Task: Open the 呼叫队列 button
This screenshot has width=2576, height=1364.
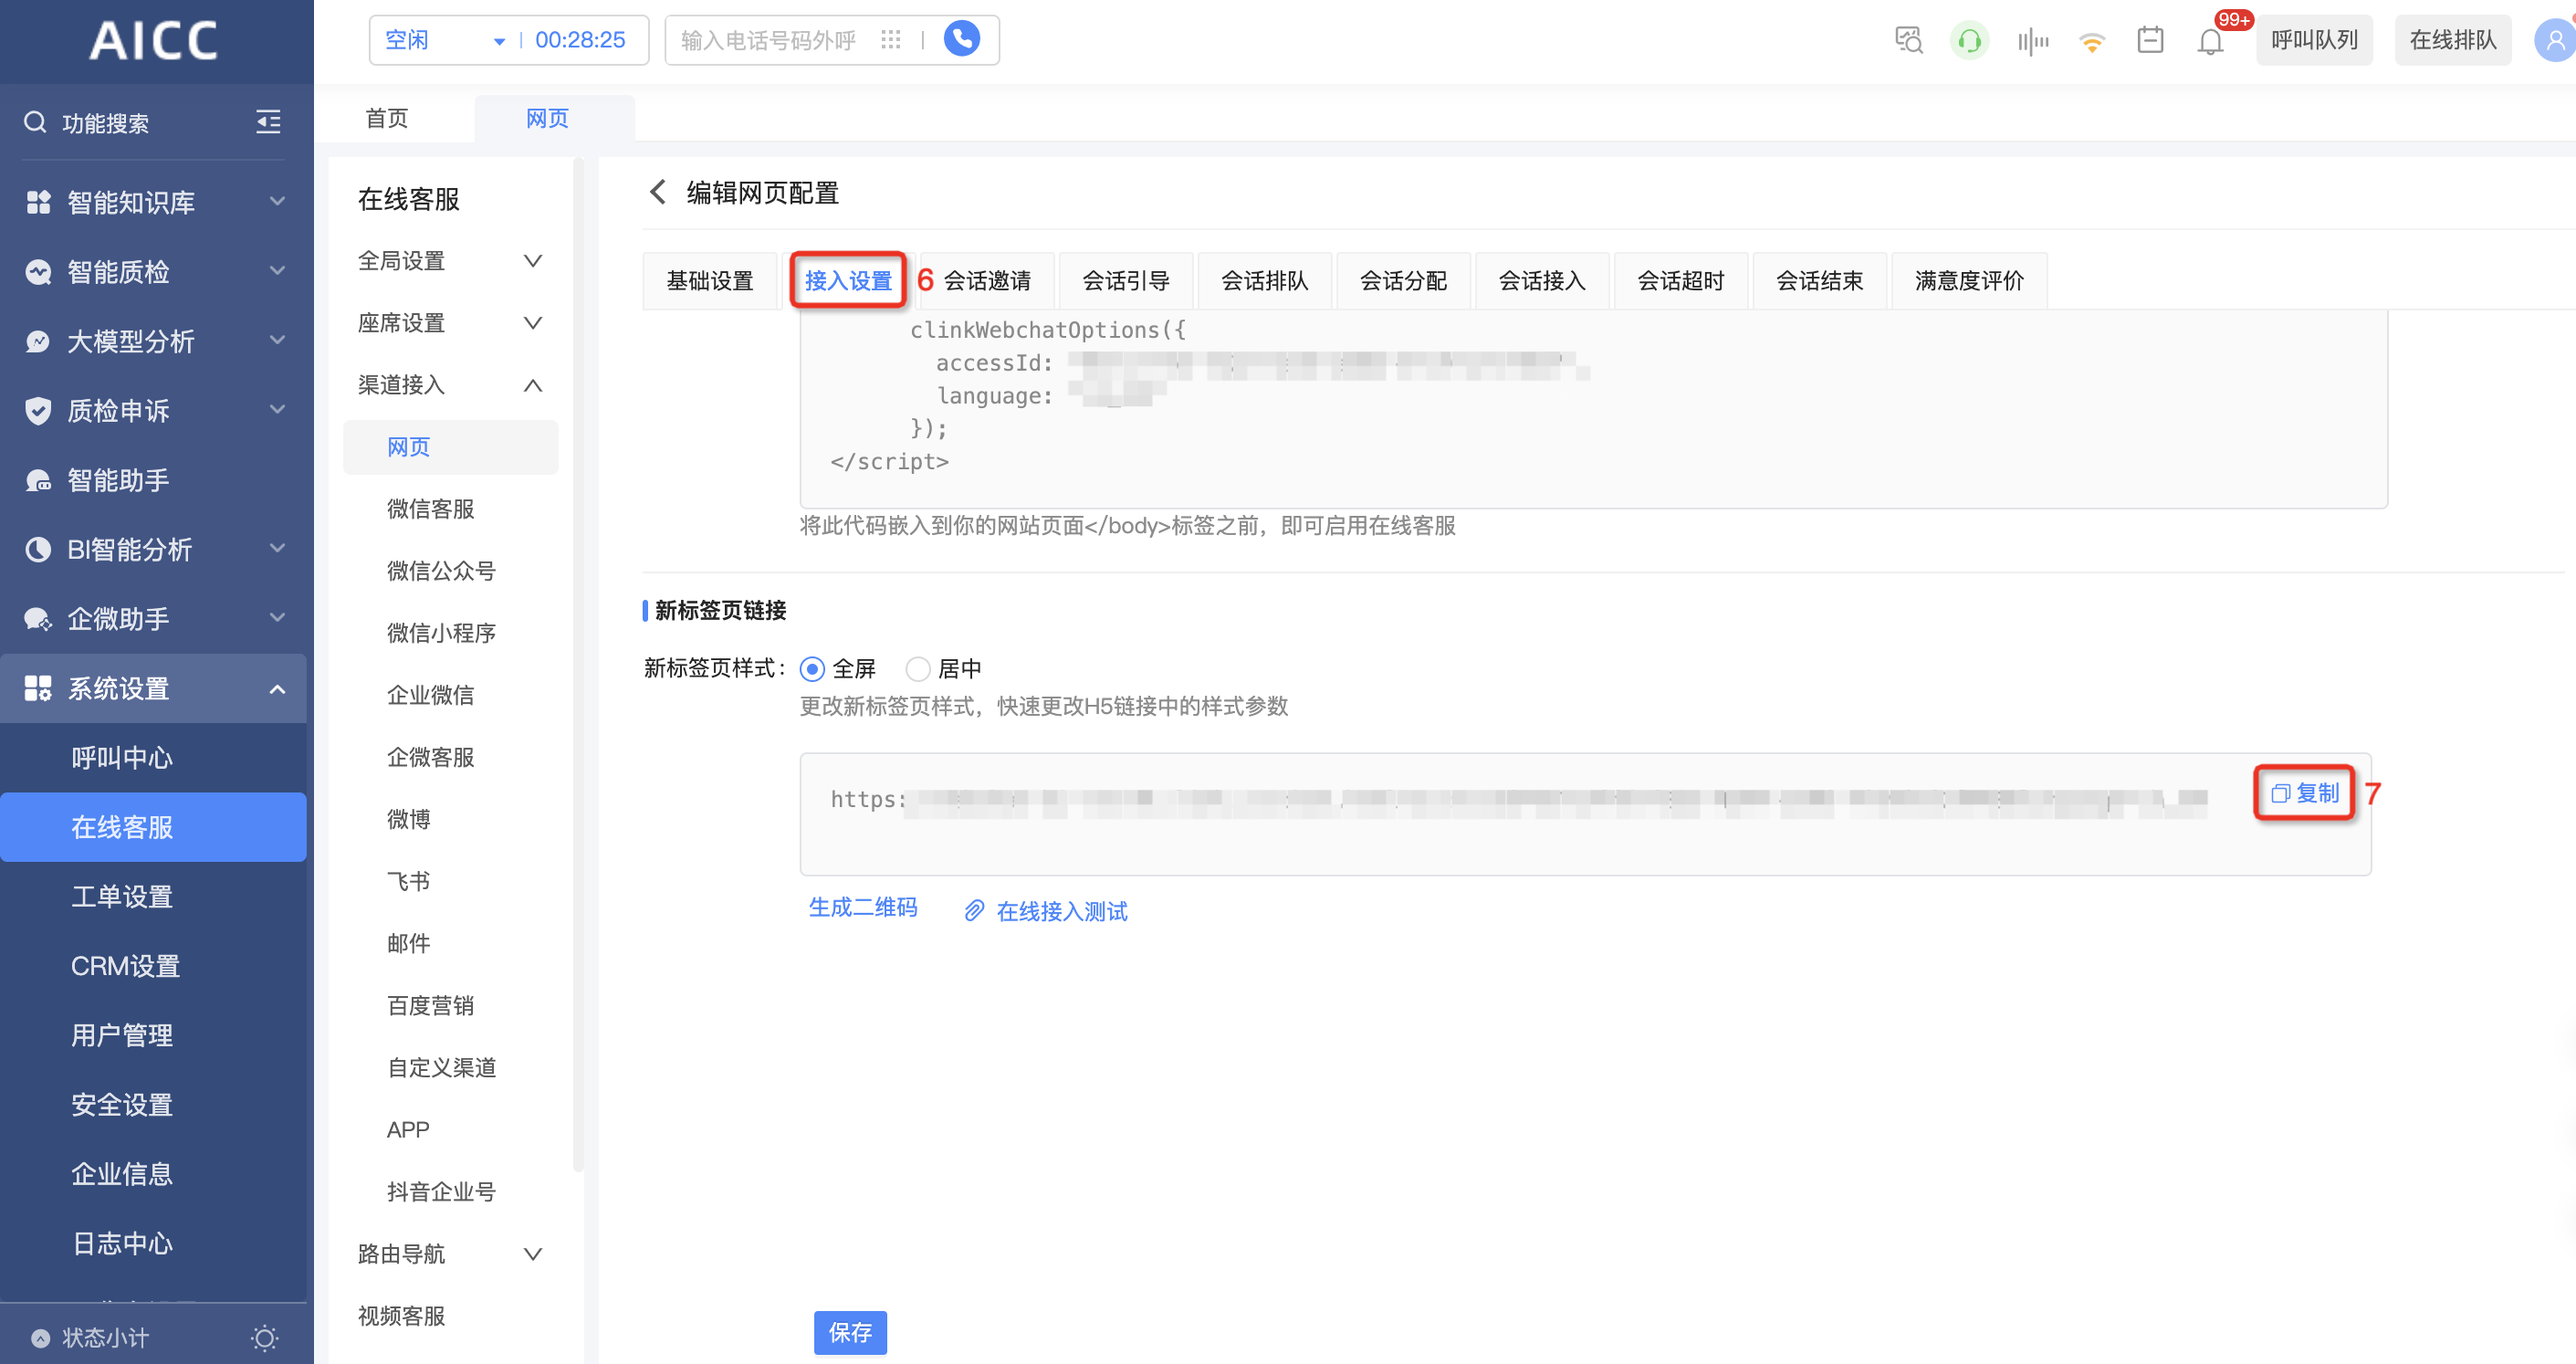Action: pos(2314,40)
